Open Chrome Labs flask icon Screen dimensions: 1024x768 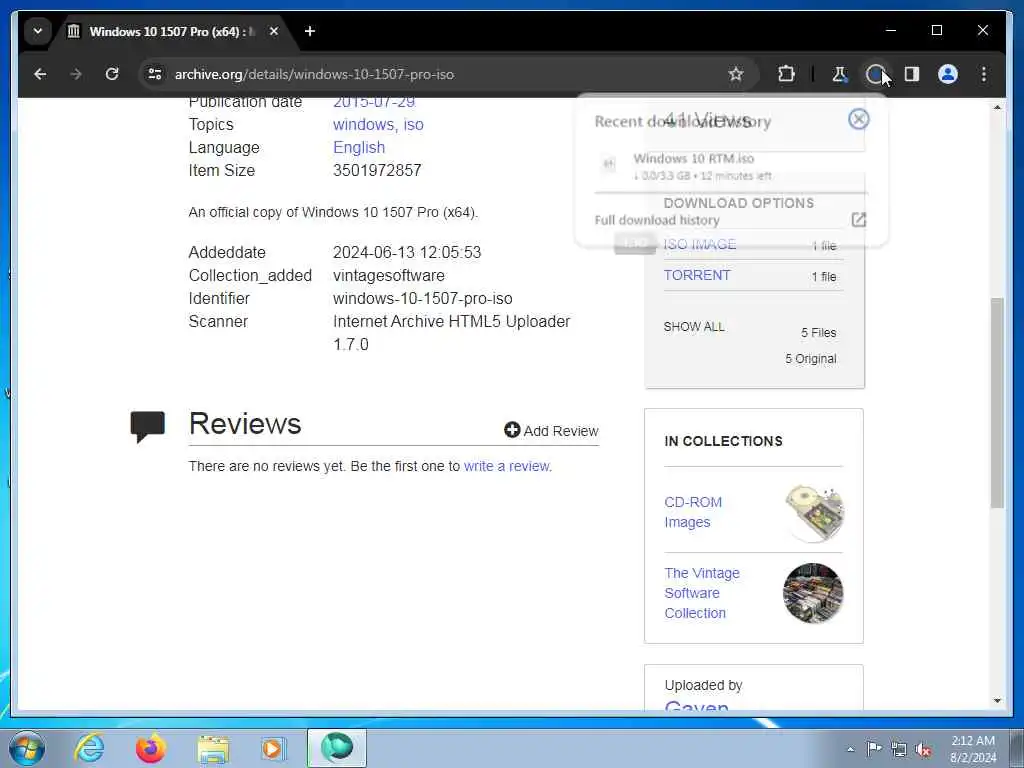[x=840, y=74]
